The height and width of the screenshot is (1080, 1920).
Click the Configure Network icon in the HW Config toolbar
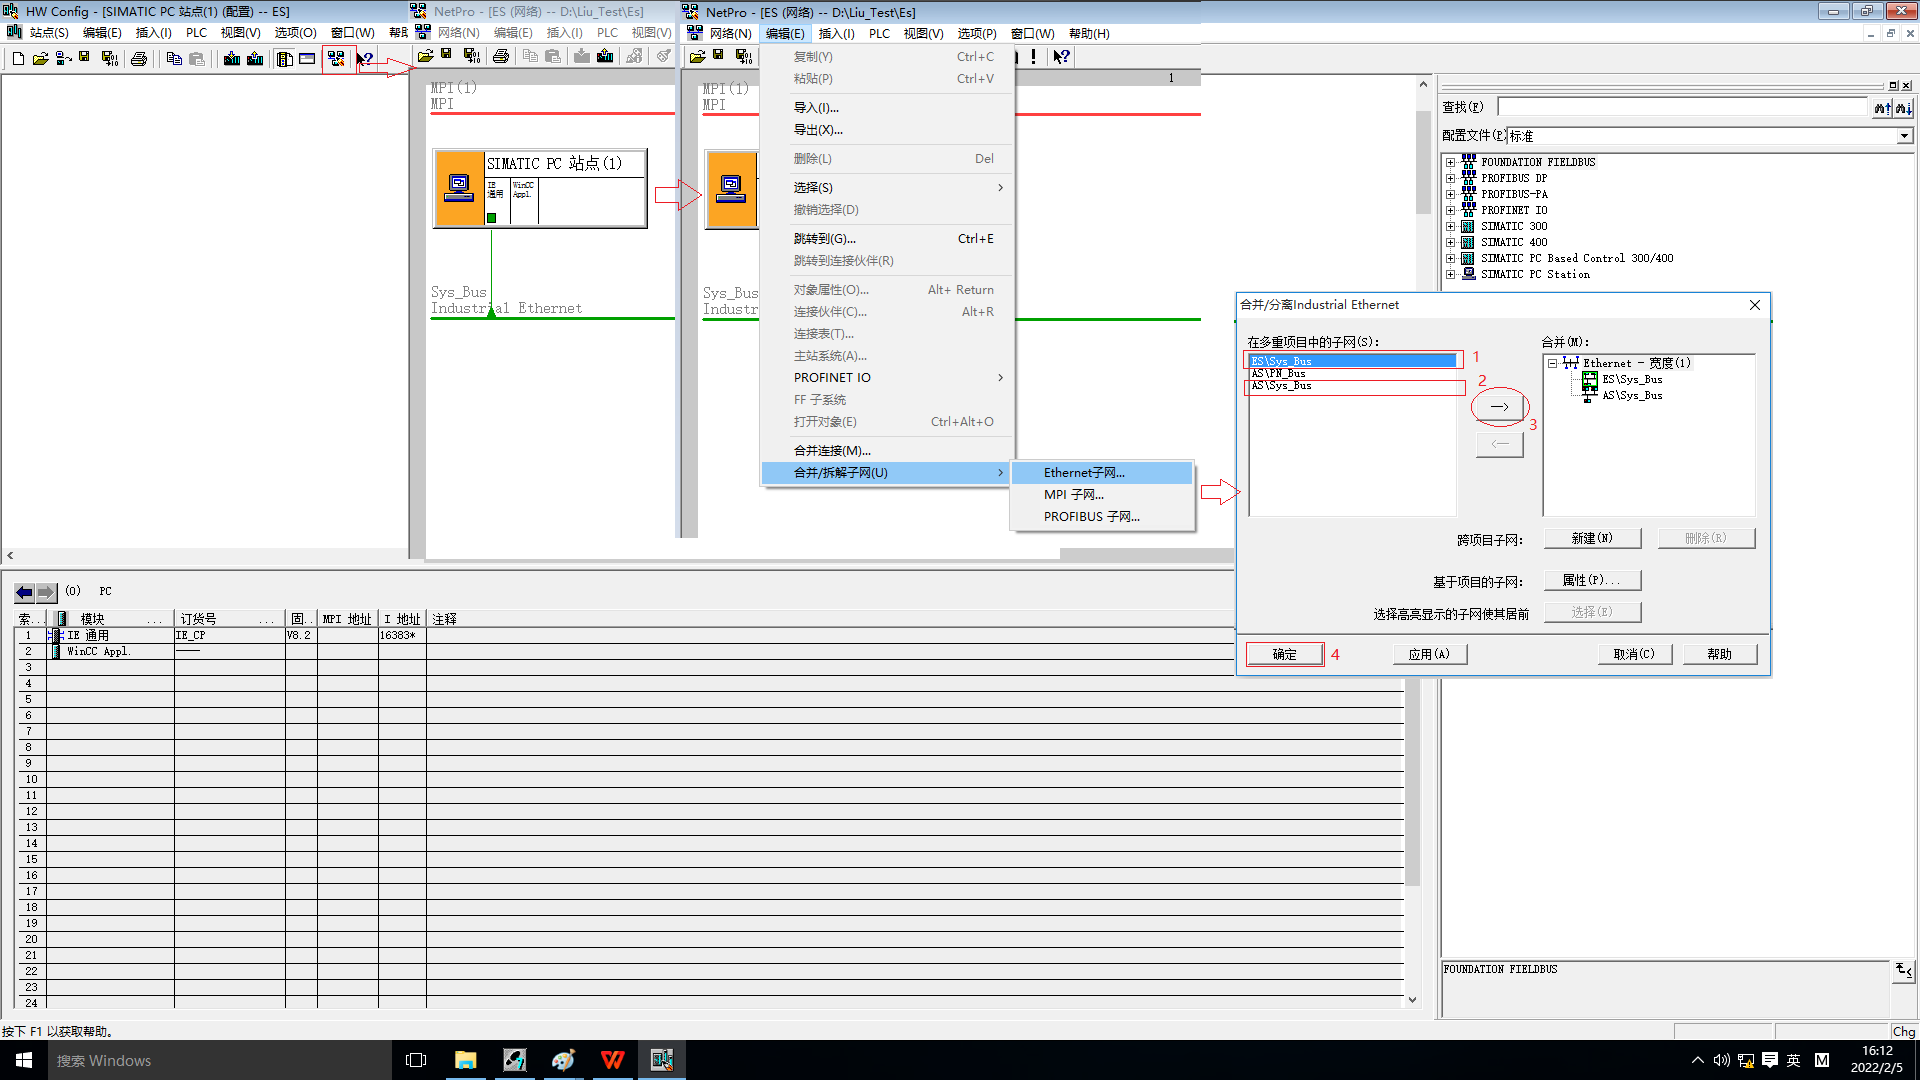coord(336,58)
